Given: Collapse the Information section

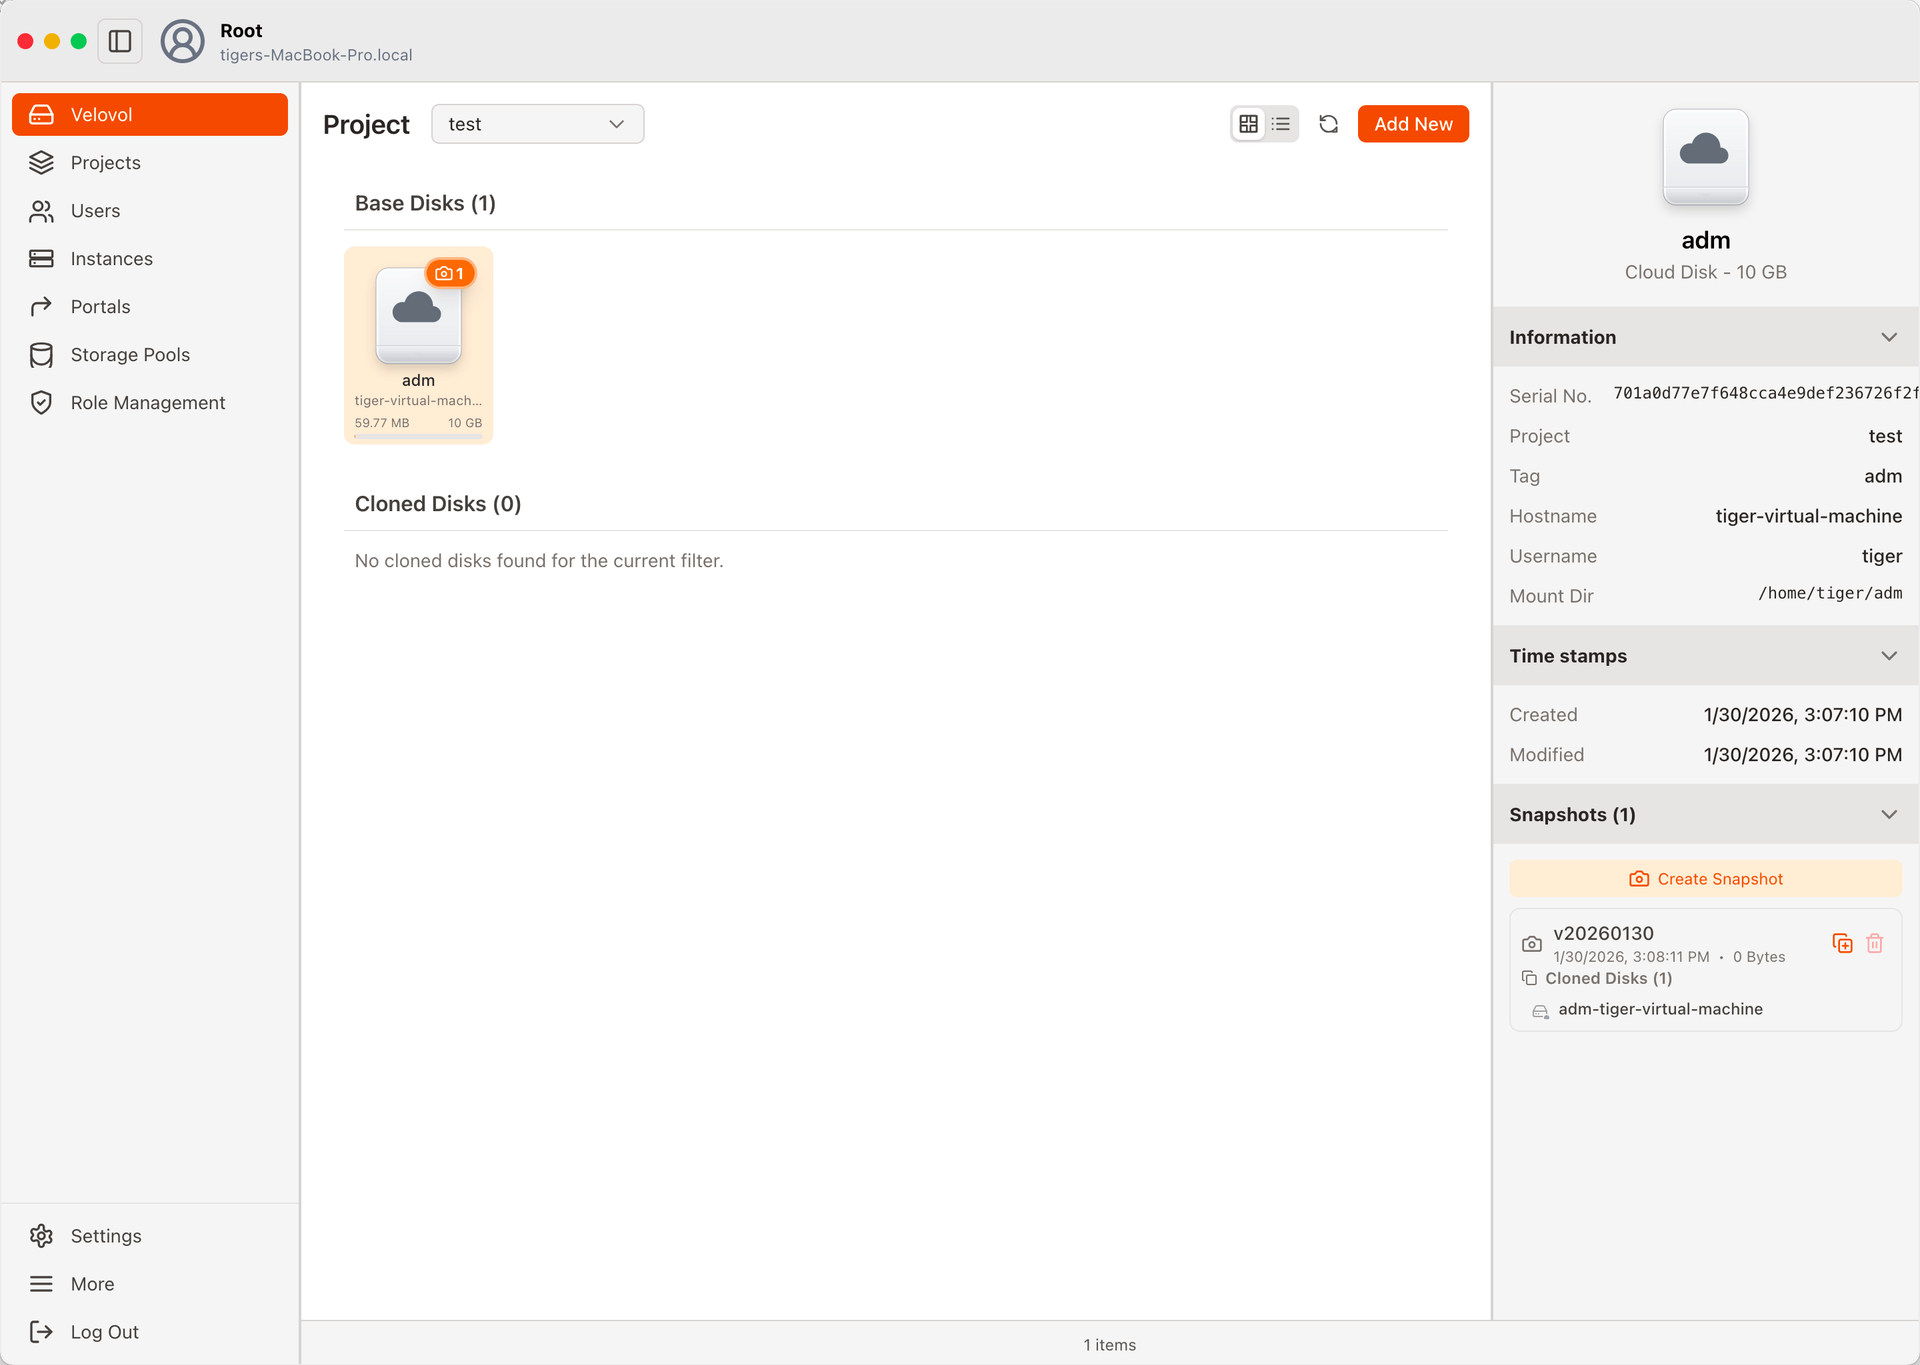Looking at the screenshot, I should pos(1888,337).
